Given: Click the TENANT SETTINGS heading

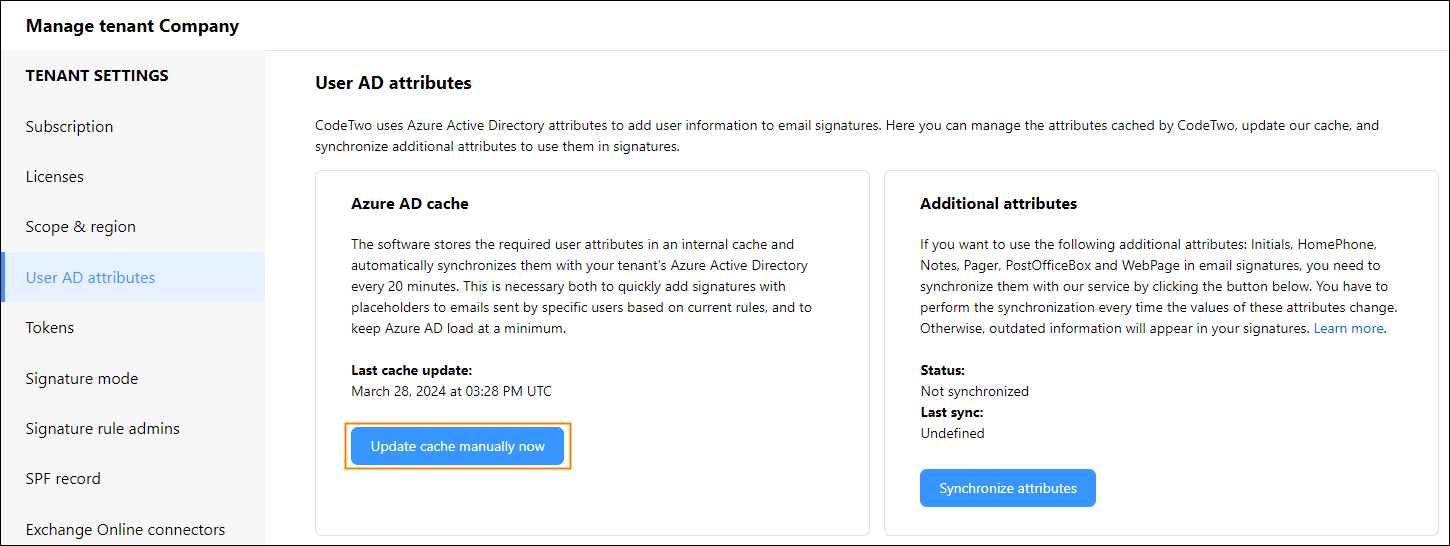Looking at the screenshot, I should click(97, 75).
